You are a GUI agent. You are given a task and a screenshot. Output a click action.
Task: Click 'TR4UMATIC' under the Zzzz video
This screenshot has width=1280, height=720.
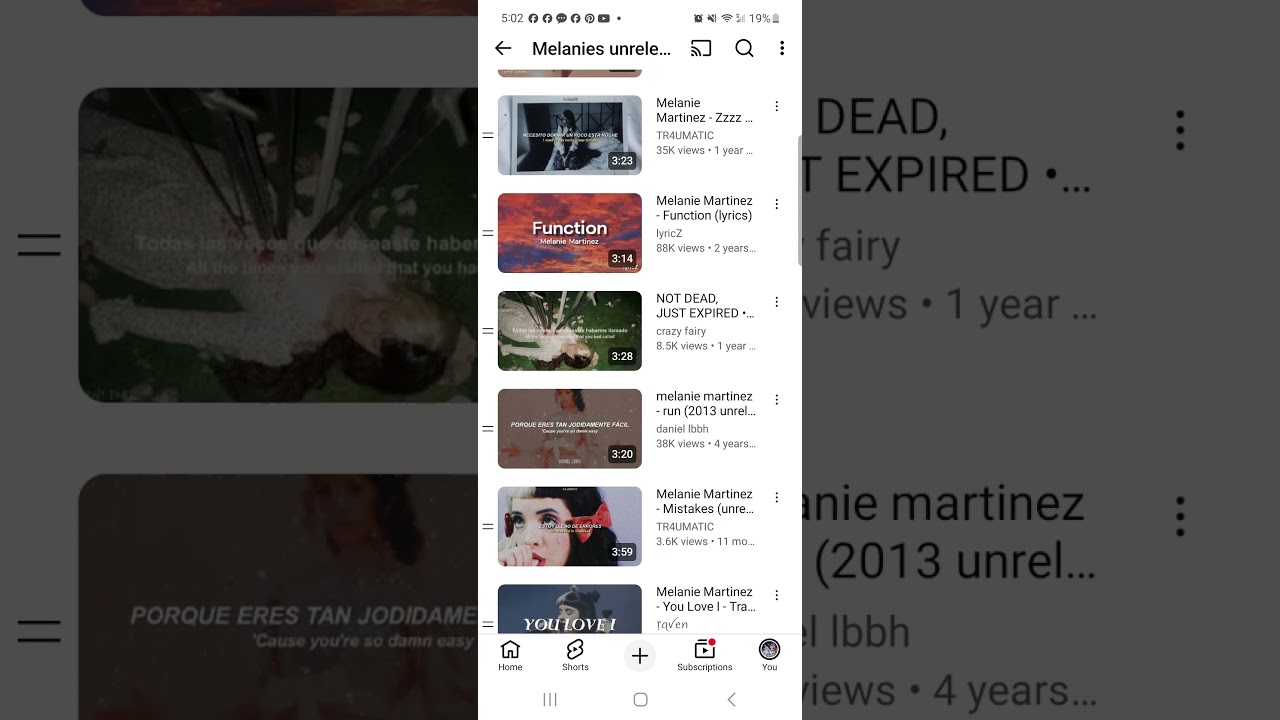click(685, 135)
